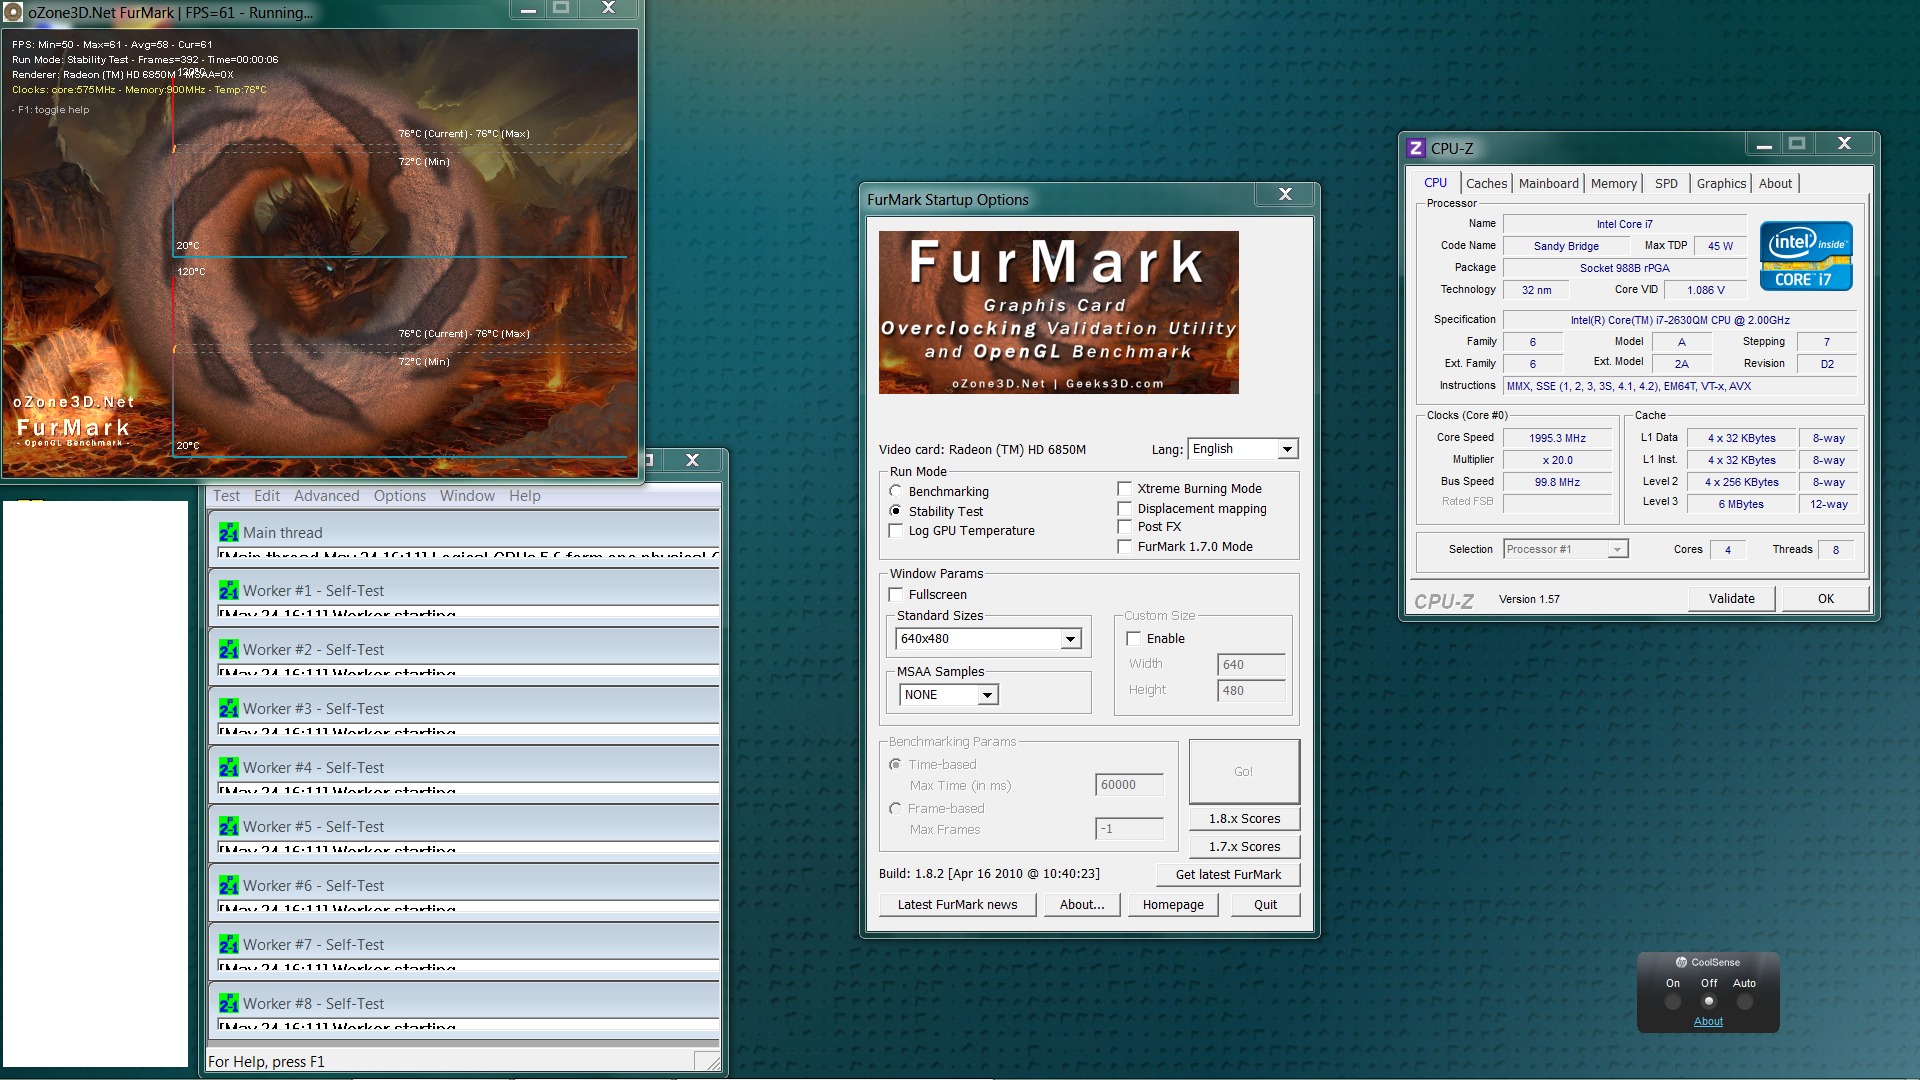Switch to Caches tab
Image resolution: width=1920 pixels, height=1080 pixels.
[x=1486, y=184]
